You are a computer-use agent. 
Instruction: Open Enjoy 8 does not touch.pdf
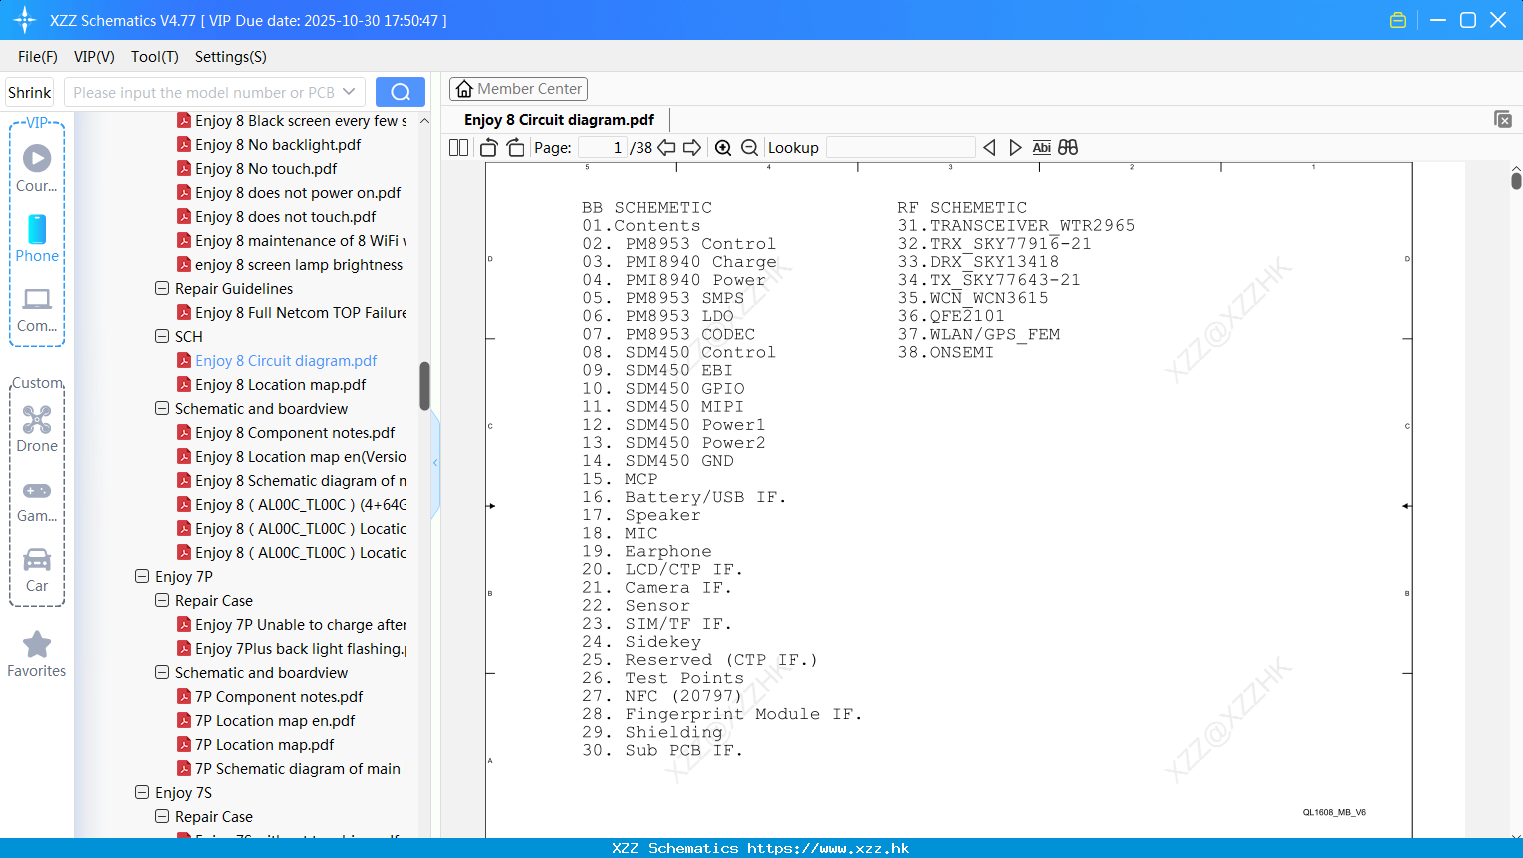(286, 216)
